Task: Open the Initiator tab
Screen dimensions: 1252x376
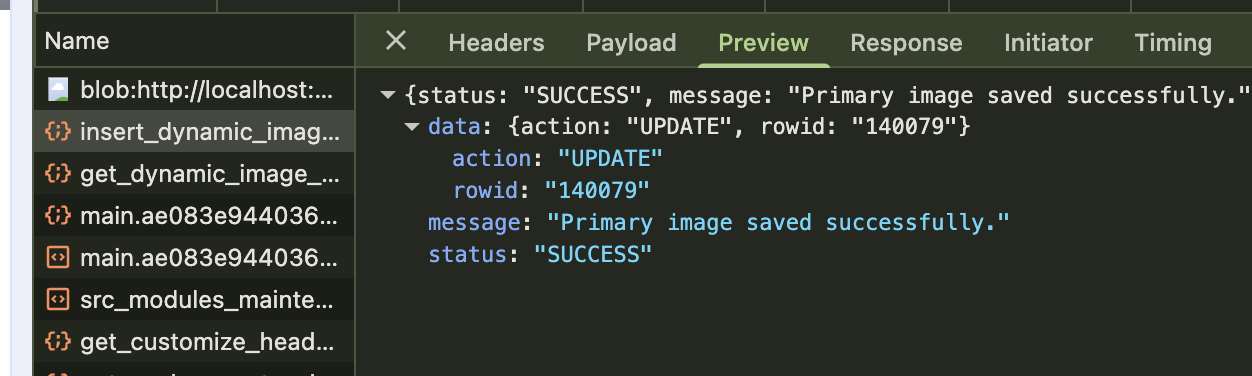Action: tap(1048, 42)
